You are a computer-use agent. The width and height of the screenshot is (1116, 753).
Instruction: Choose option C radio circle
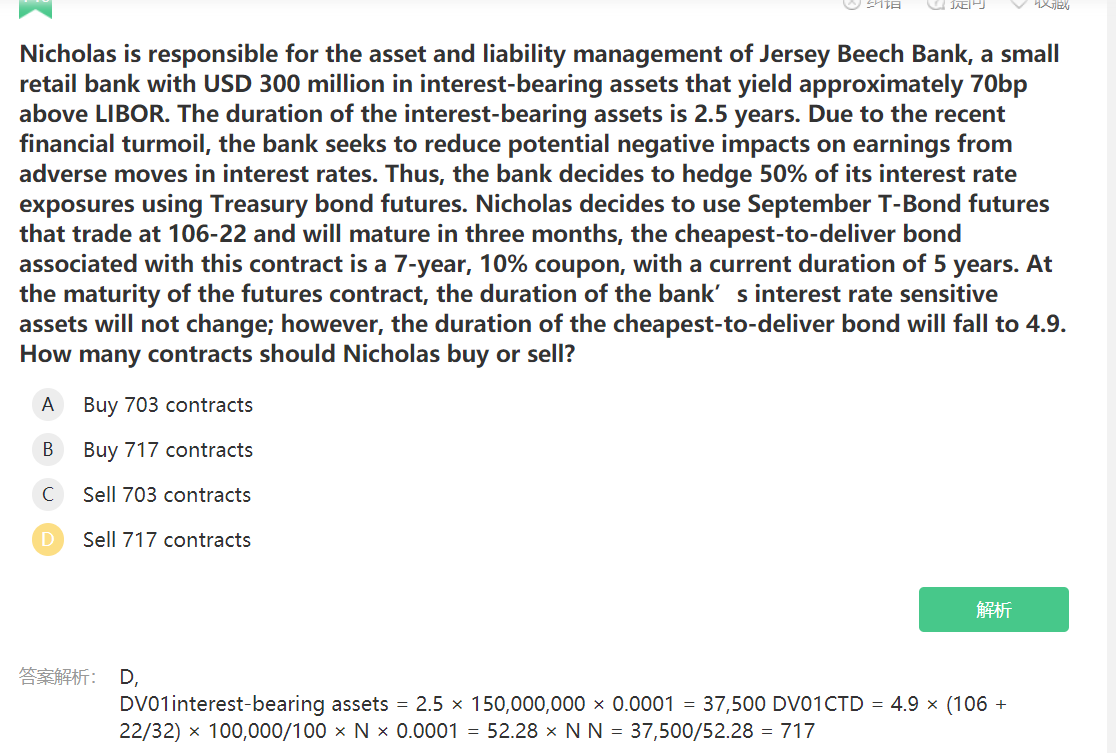point(47,495)
